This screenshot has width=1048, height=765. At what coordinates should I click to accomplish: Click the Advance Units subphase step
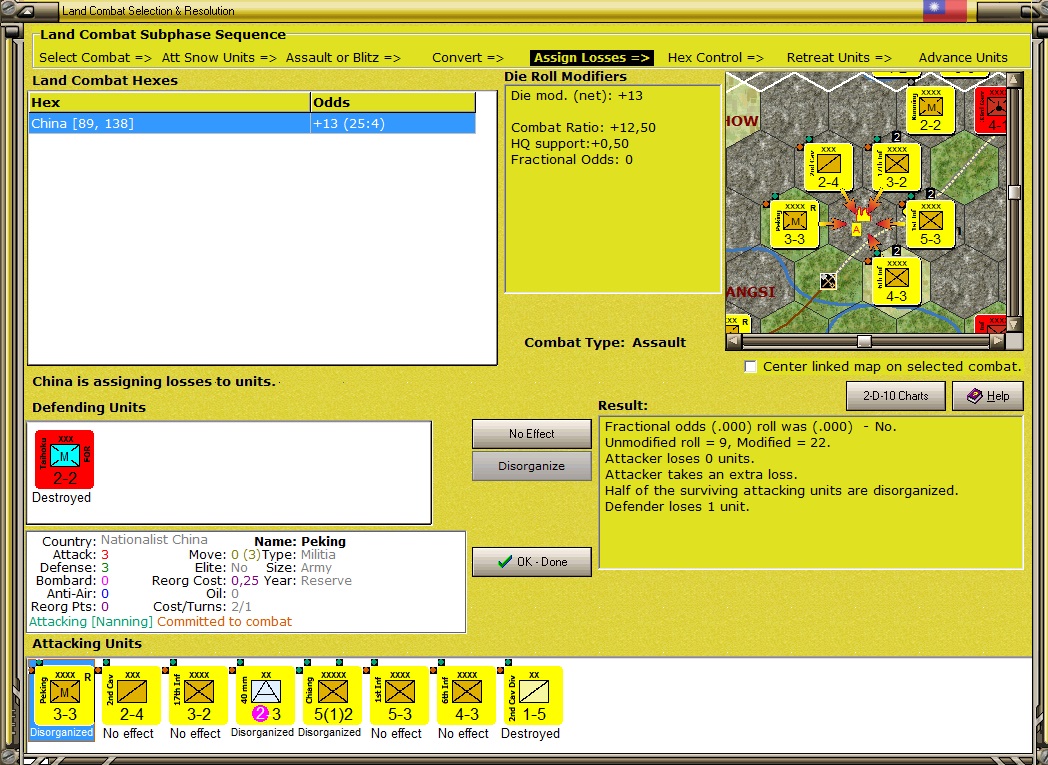[x=963, y=58]
